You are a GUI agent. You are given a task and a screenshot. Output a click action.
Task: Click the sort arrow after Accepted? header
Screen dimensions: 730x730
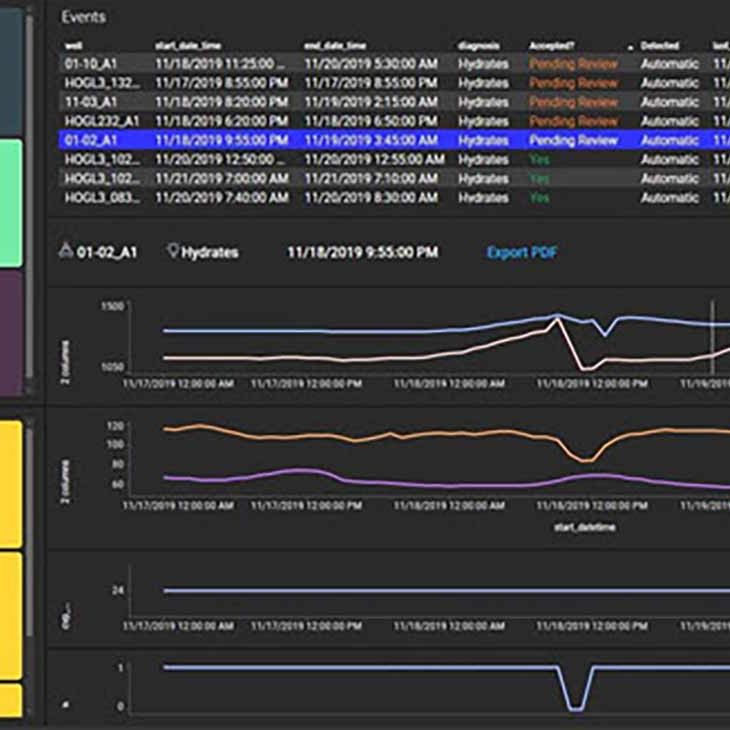tap(631, 46)
